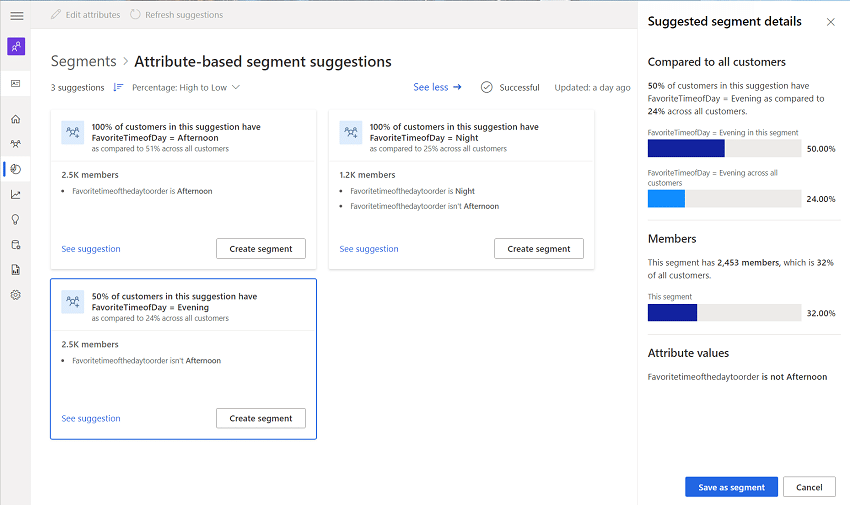
Task: Click the 'Successful' status text
Action: click(519, 87)
